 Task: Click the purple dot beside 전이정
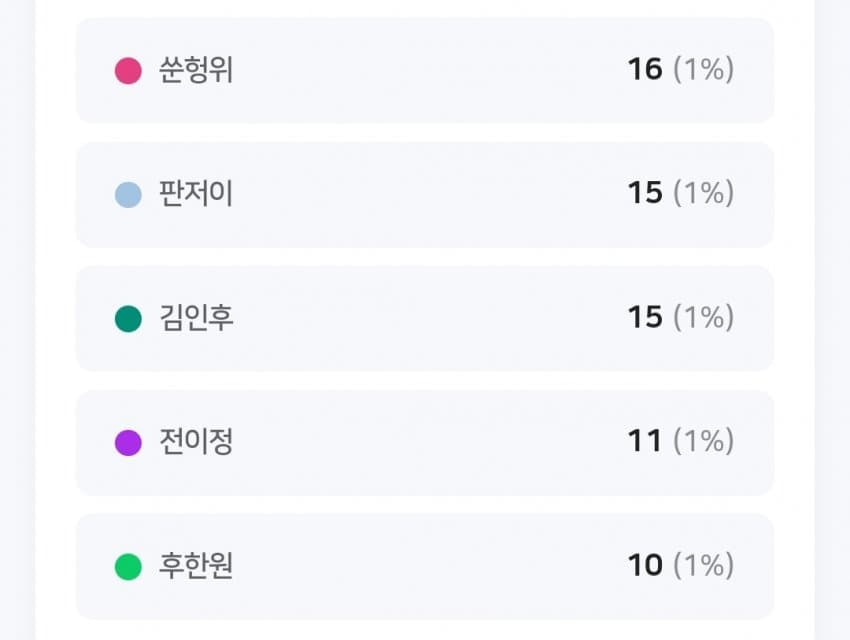(128, 442)
